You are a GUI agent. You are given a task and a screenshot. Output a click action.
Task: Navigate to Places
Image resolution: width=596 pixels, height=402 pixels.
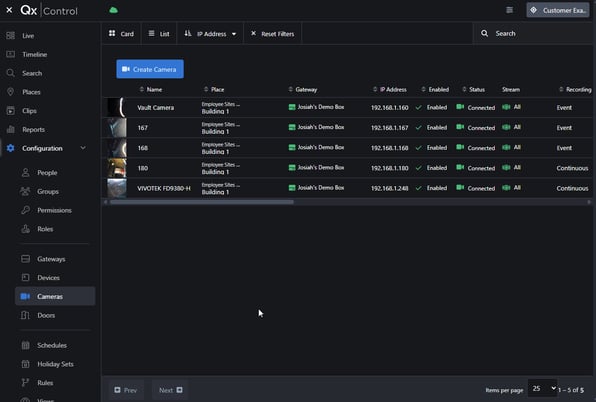coord(31,92)
